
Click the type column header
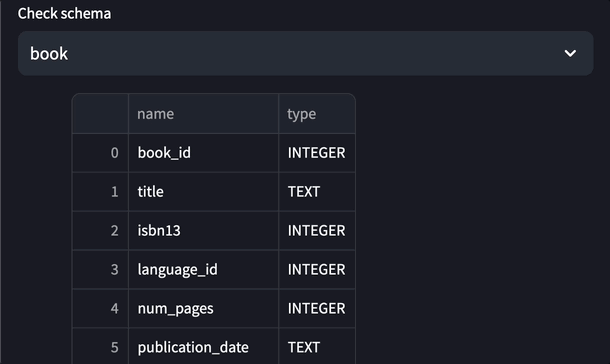(317, 114)
